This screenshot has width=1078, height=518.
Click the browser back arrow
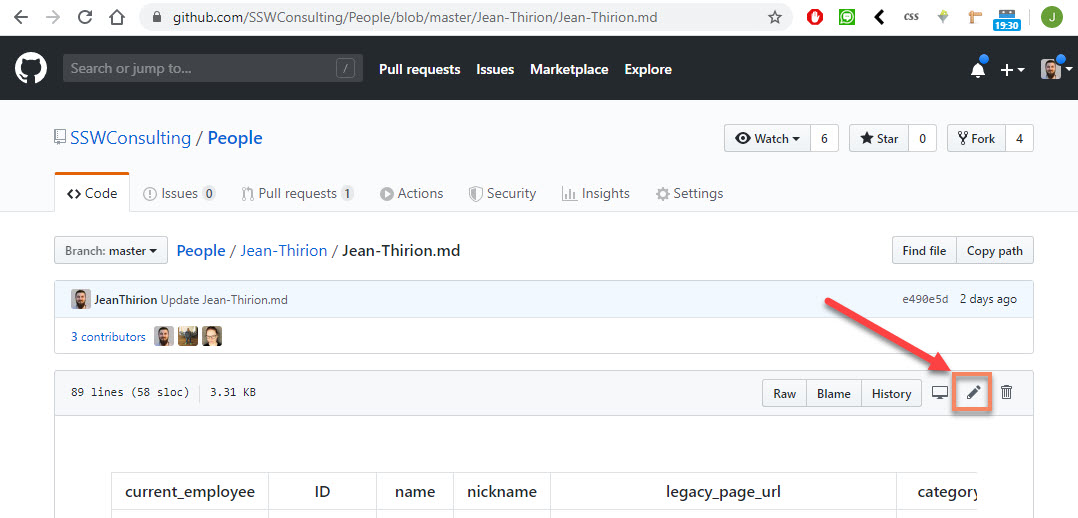[x=21, y=17]
